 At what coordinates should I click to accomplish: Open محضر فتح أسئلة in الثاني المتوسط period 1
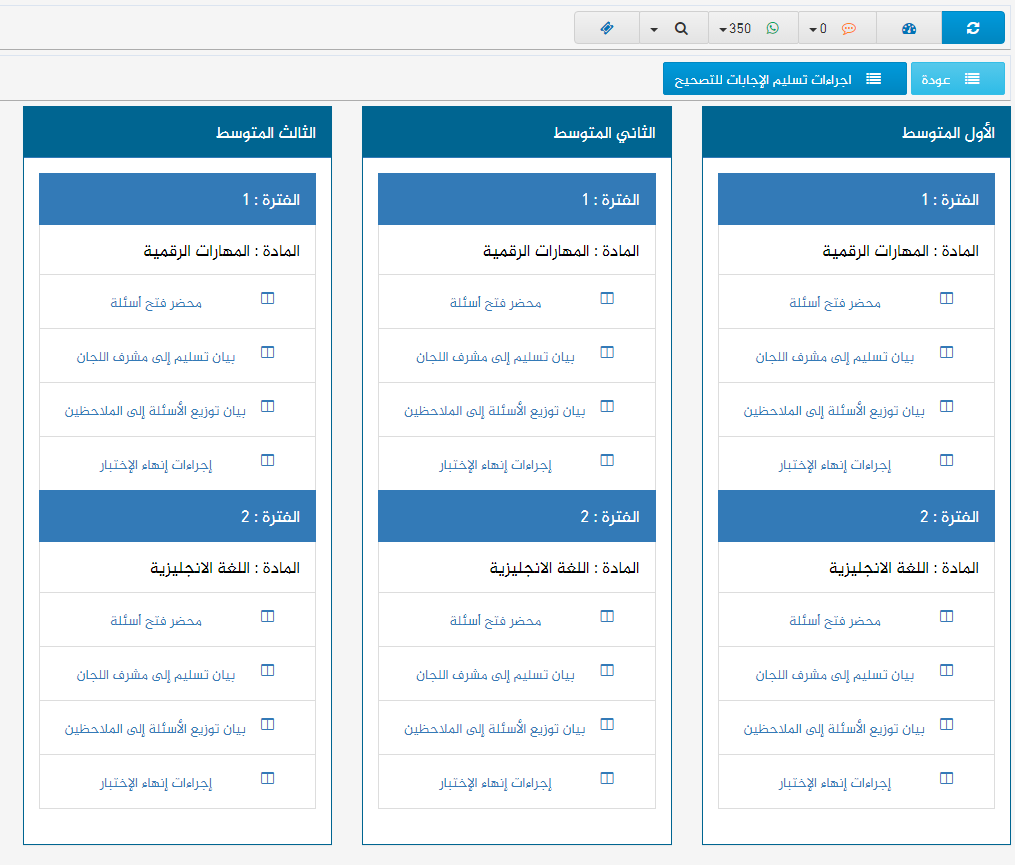(495, 302)
